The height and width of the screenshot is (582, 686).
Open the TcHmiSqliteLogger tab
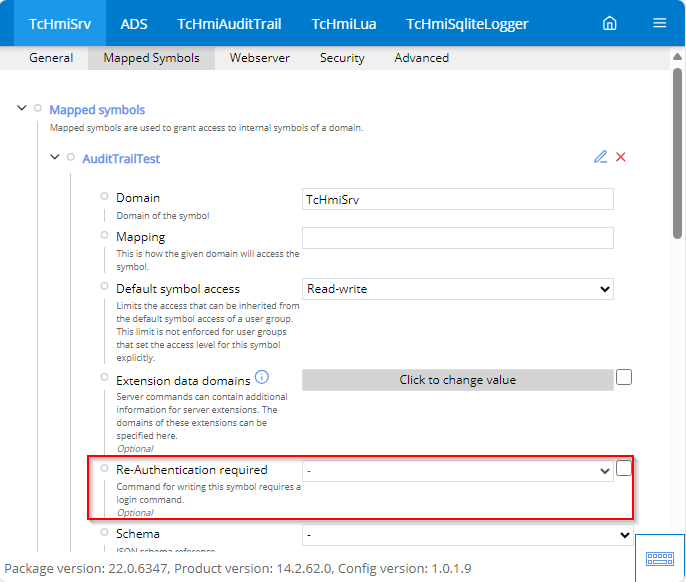[x=467, y=23]
